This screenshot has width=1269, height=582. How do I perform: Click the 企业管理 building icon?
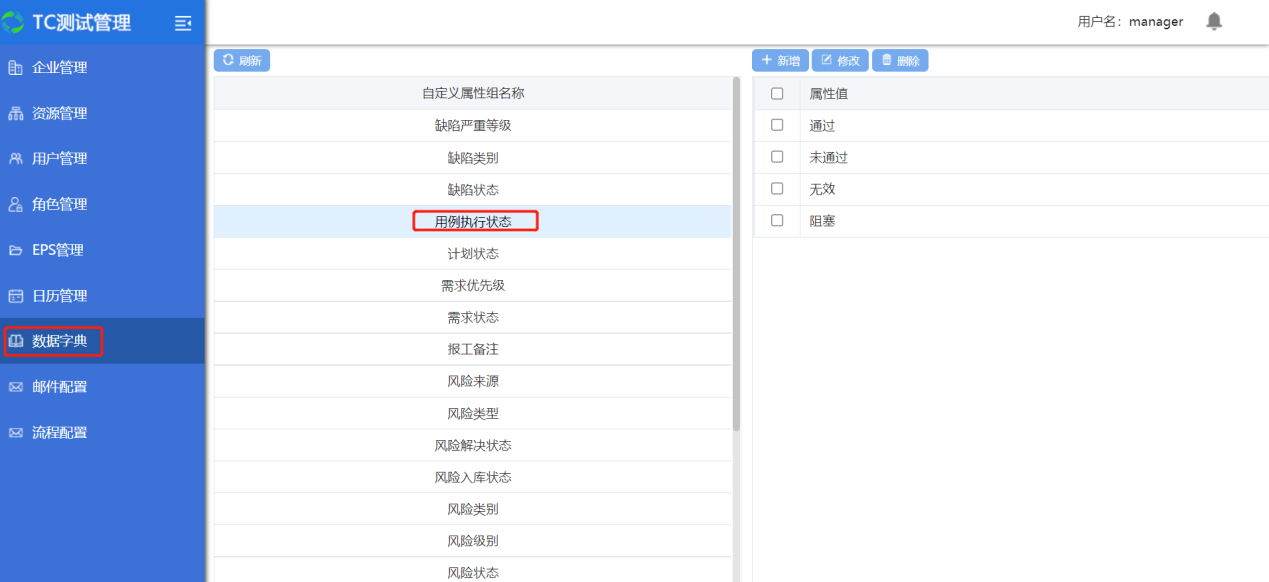tap(15, 68)
